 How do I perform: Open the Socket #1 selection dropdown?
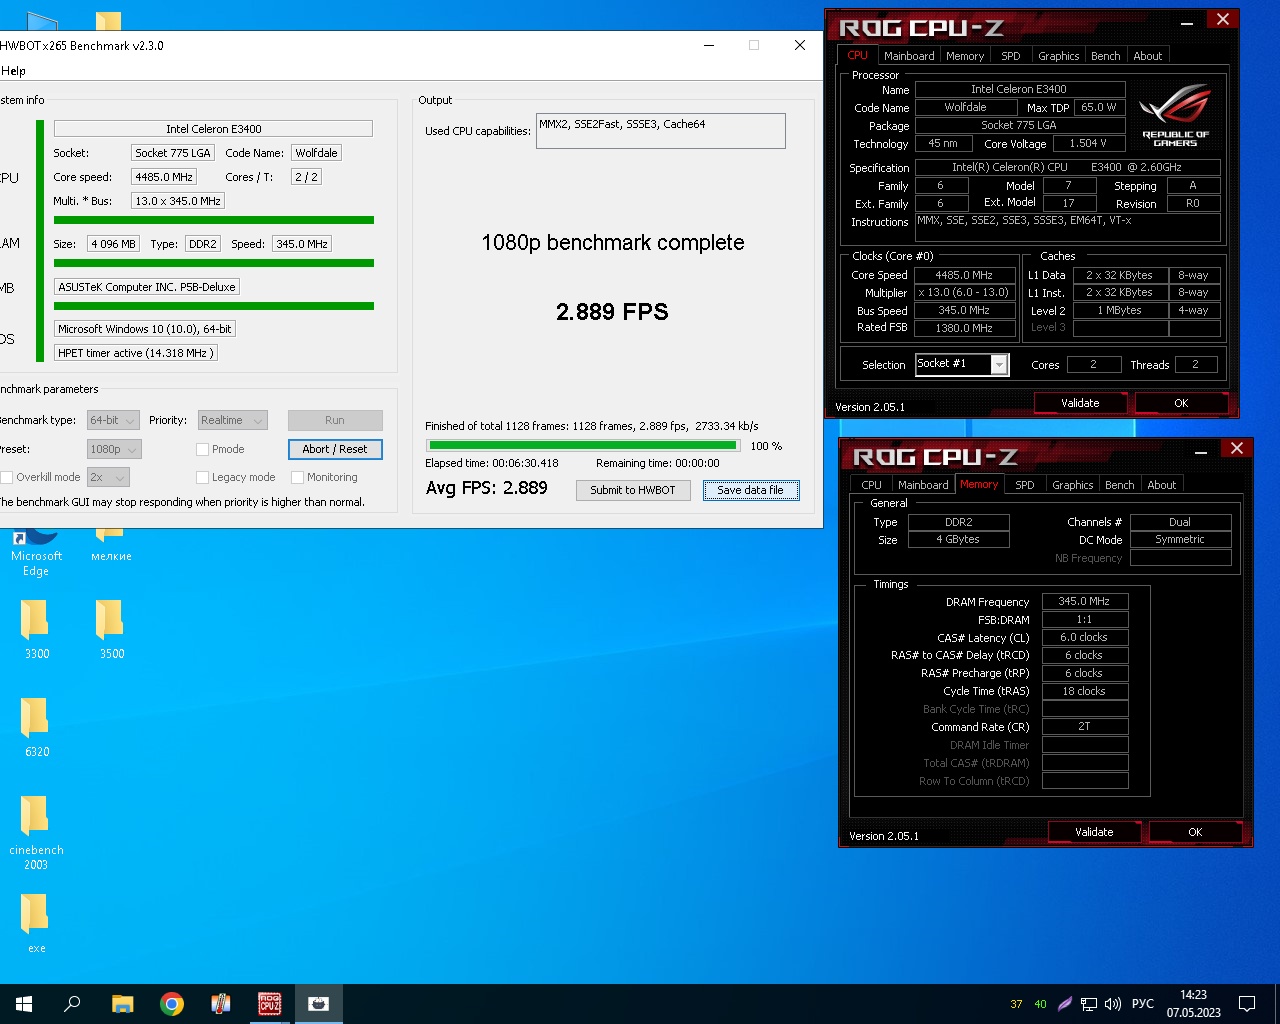pyautogui.click(x=962, y=364)
